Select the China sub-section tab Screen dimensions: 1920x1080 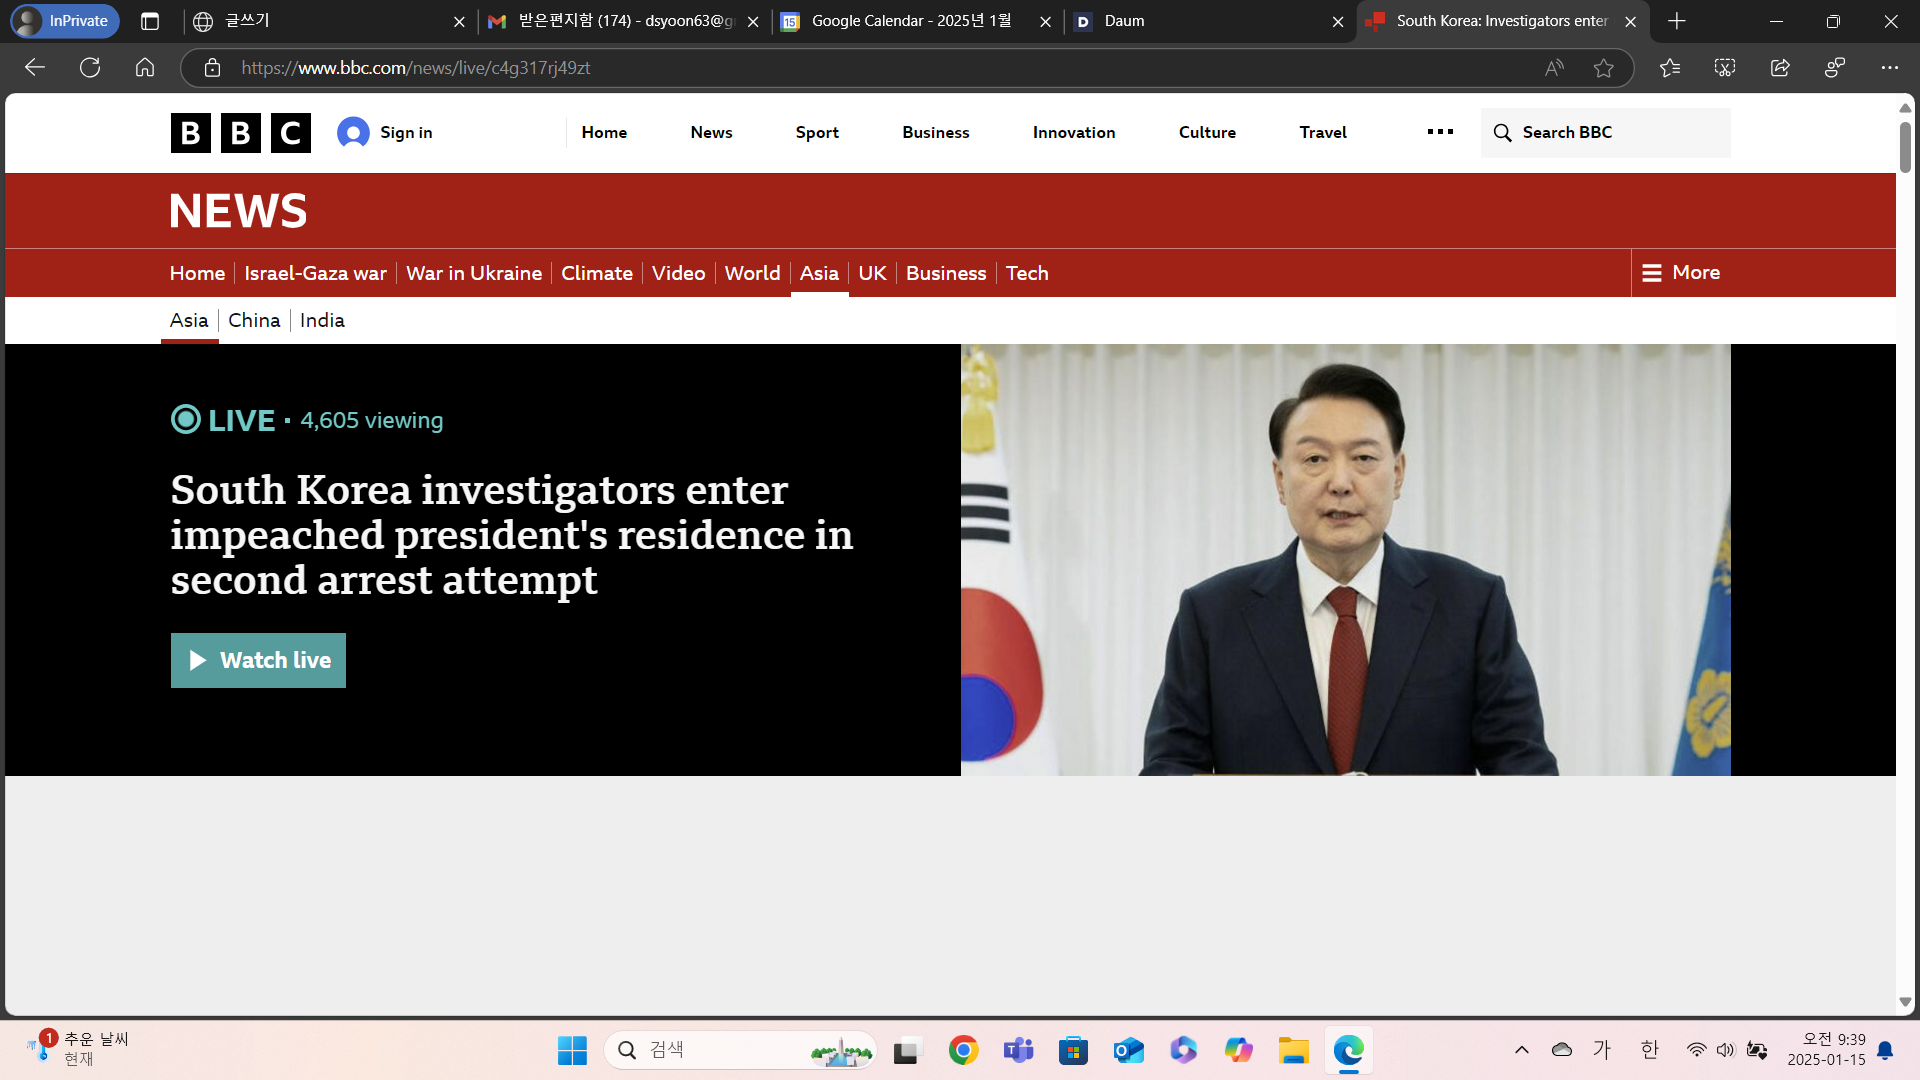(x=254, y=321)
